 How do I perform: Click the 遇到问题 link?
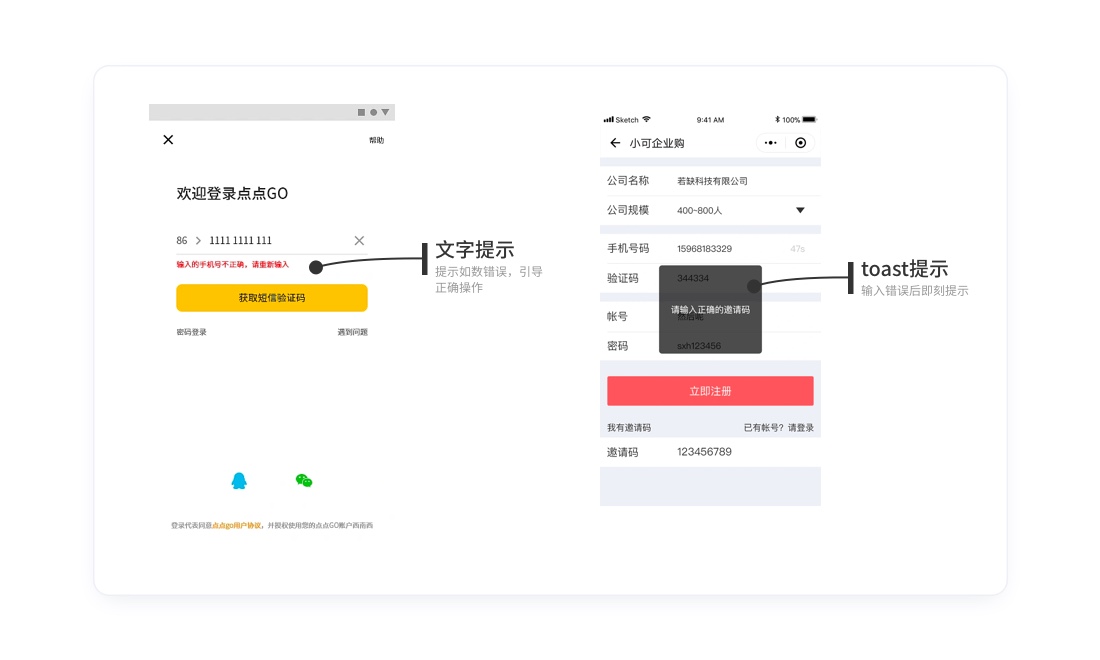coord(352,332)
